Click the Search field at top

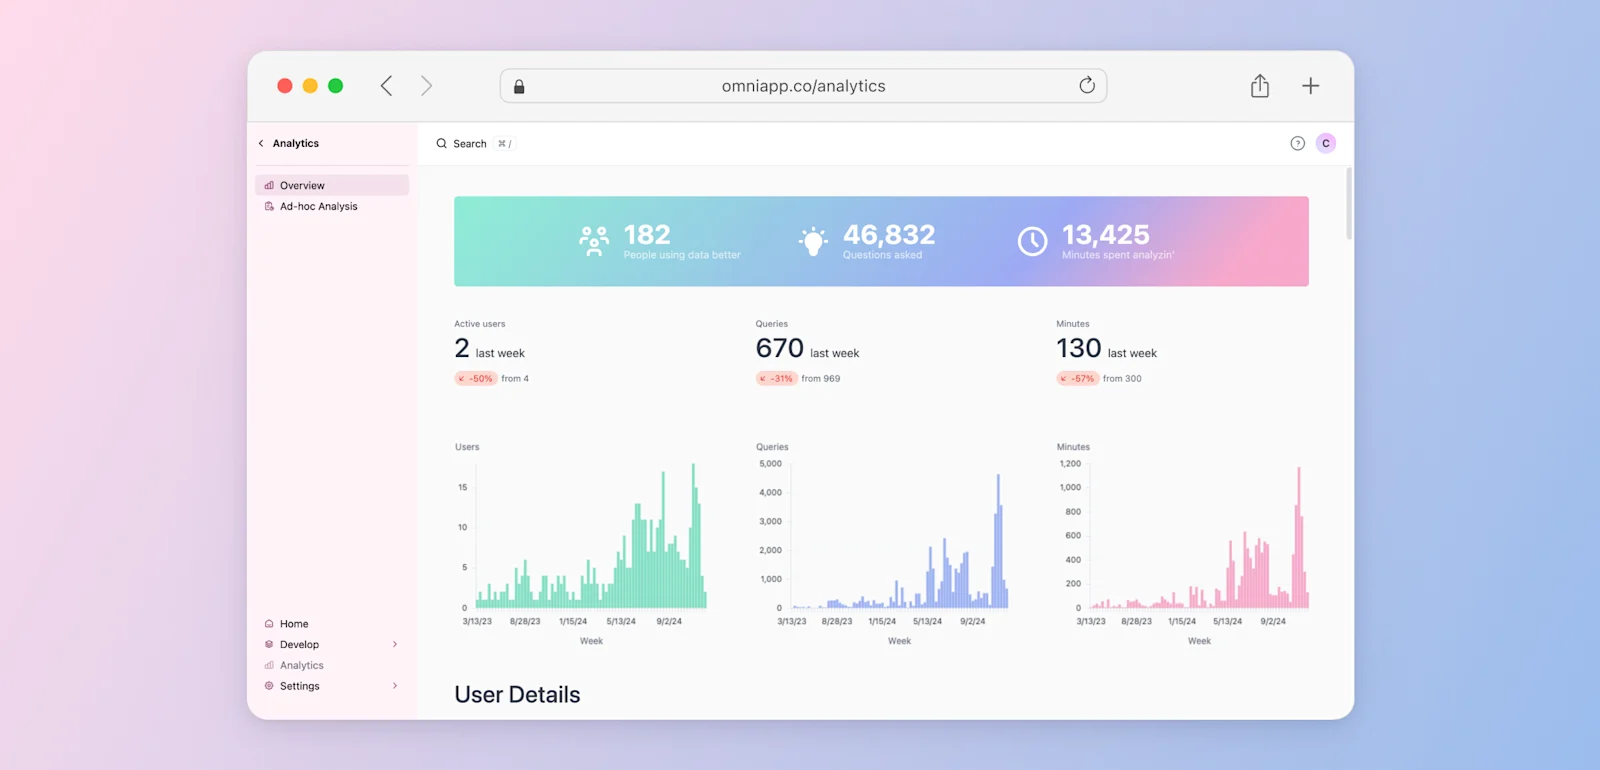point(474,143)
